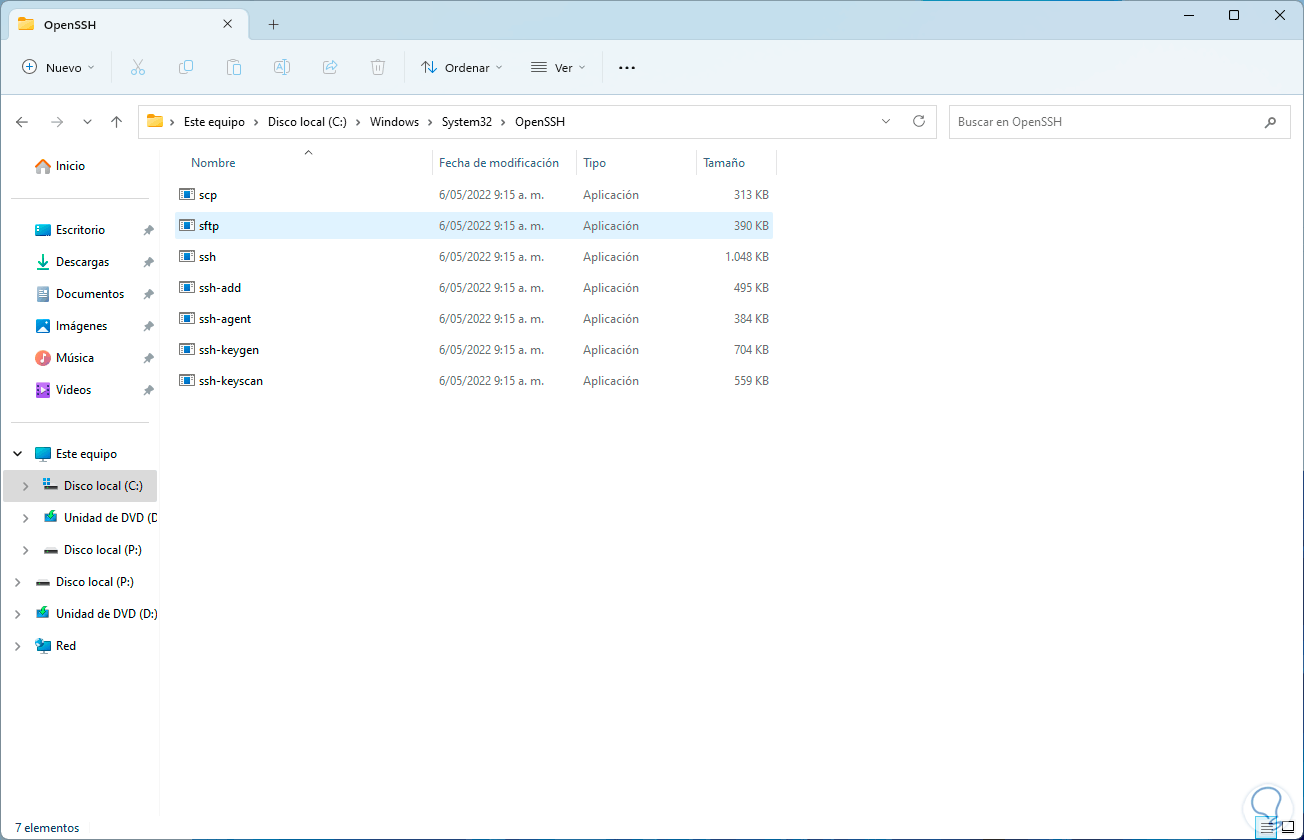The width and height of the screenshot is (1304, 840).
Task: Select the ssh-agent file name
Action: pos(225,319)
